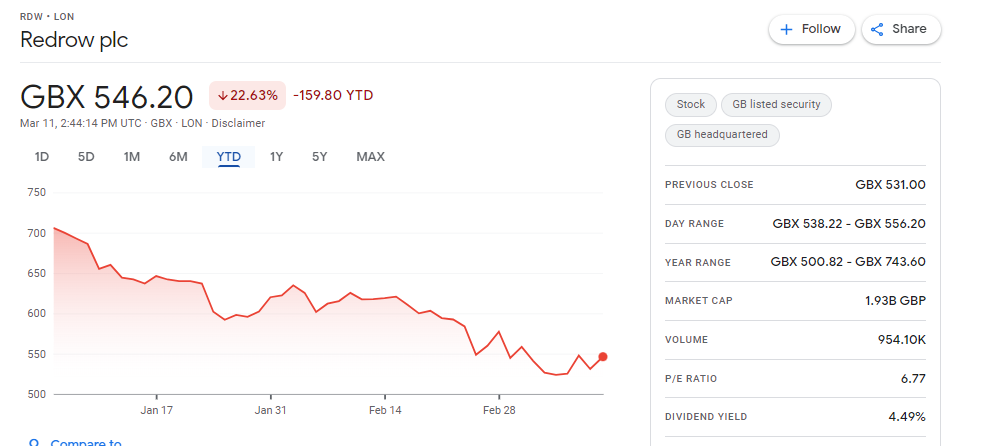
Task: Click the Redrow plc heading
Action: (74, 40)
